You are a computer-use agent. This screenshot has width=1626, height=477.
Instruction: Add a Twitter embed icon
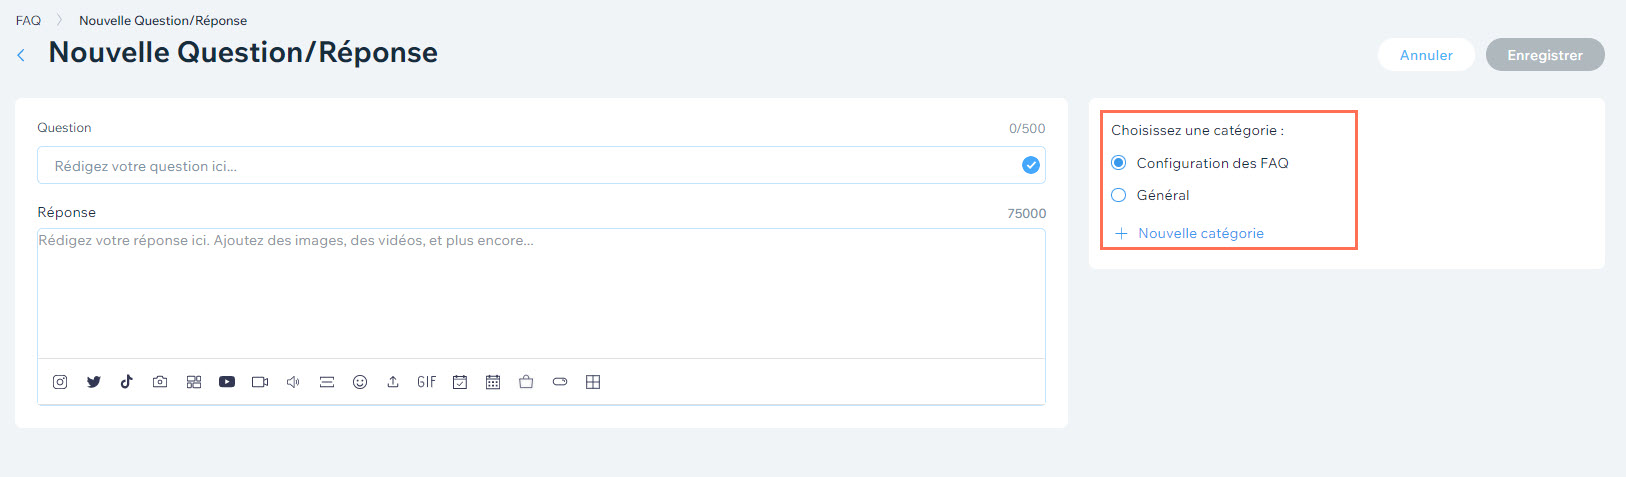[93, 382]
